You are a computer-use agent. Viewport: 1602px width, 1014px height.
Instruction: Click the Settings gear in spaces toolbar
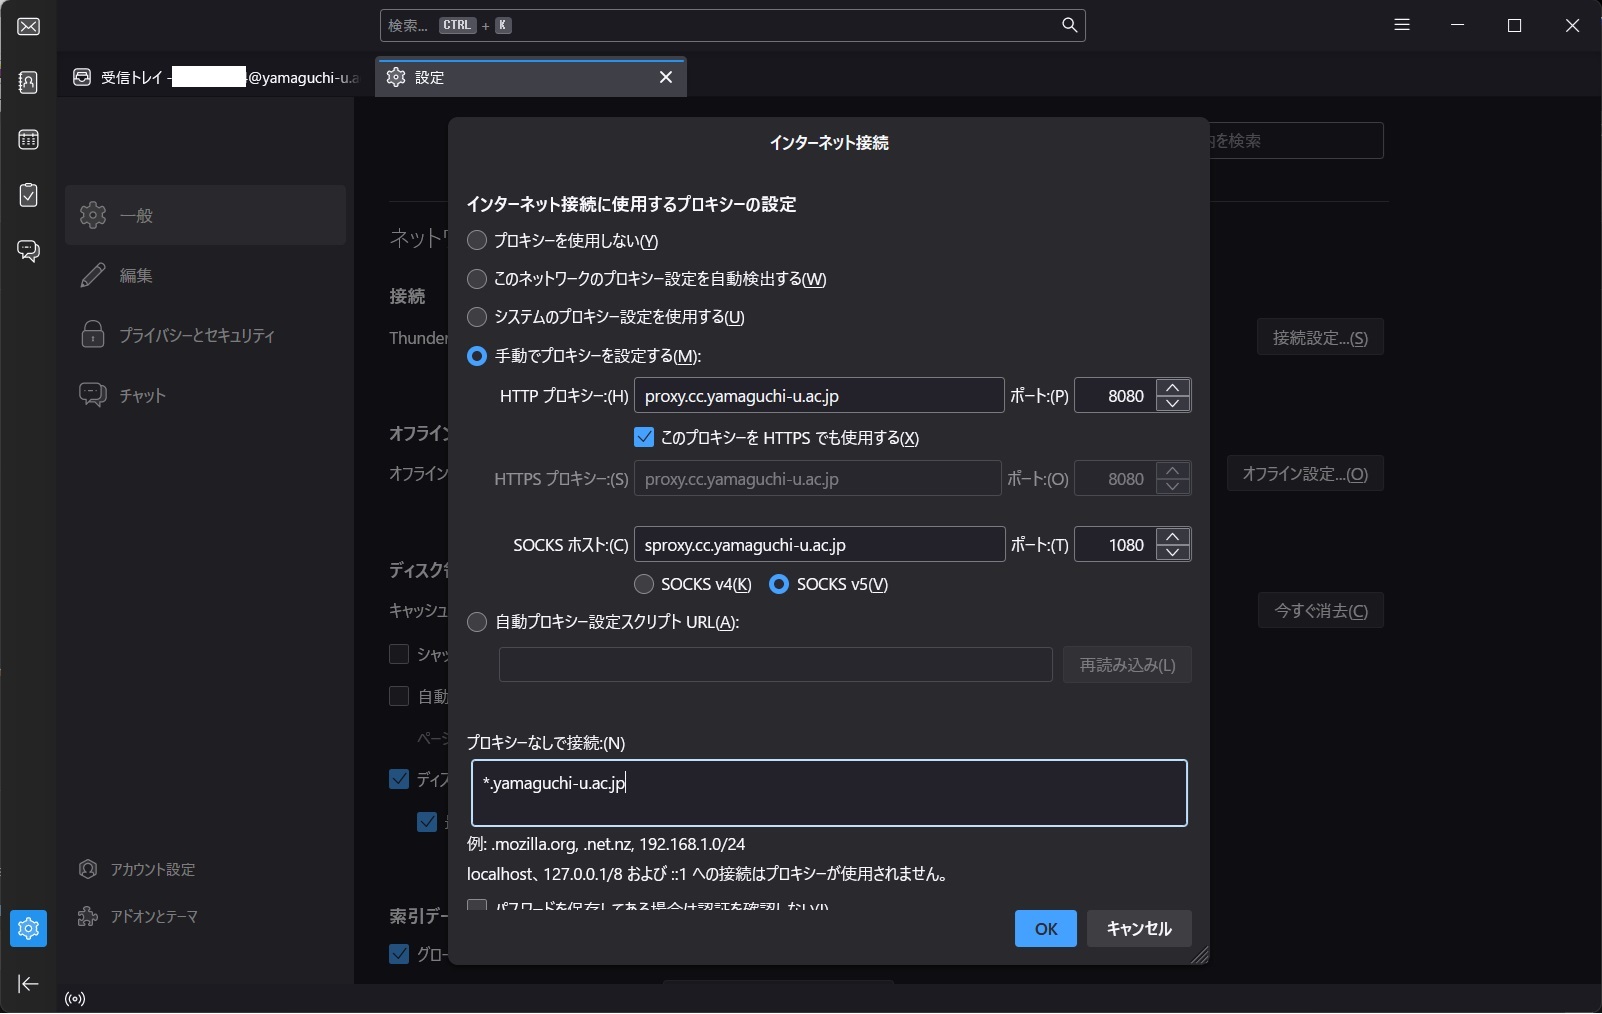[x=28, y=928]
